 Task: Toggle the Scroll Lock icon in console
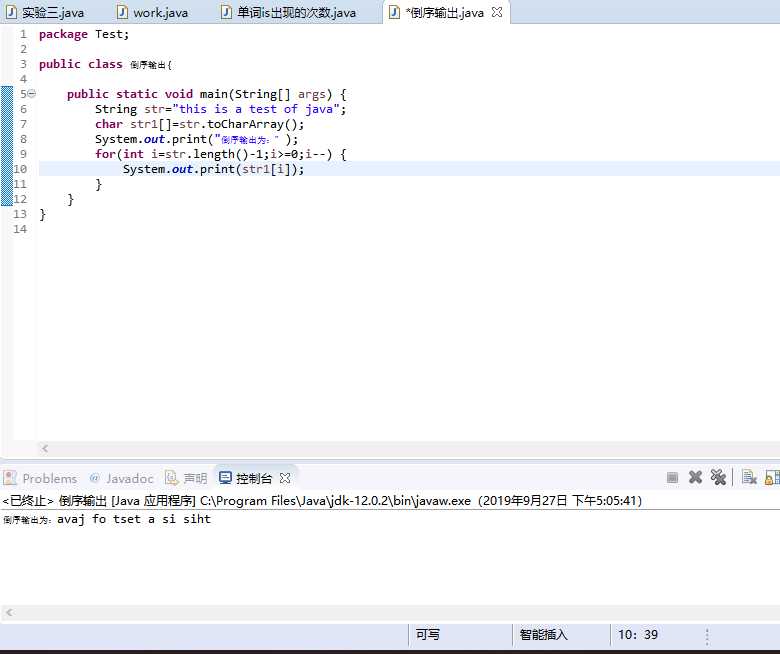772,477
